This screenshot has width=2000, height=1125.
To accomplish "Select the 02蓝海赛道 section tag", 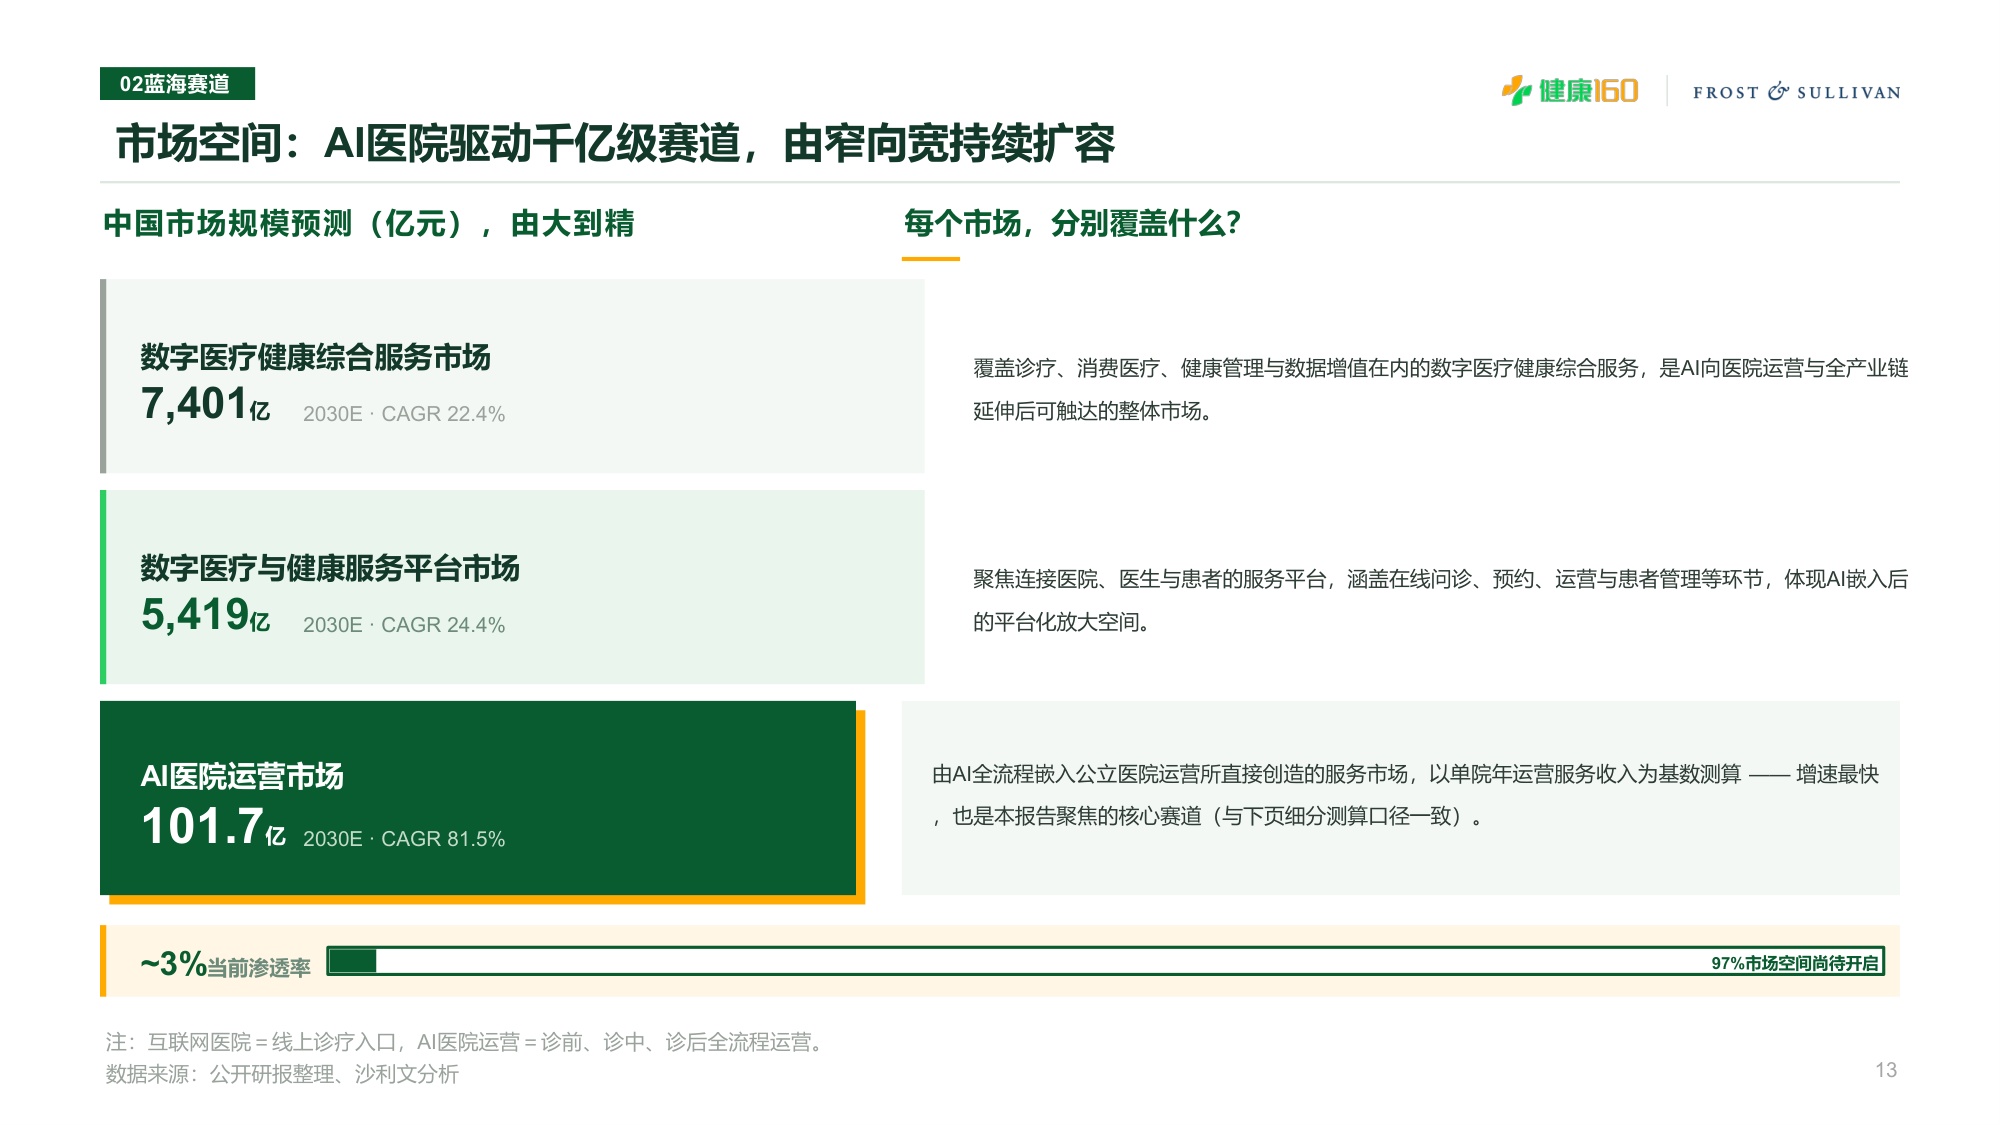I will [177, 84].
